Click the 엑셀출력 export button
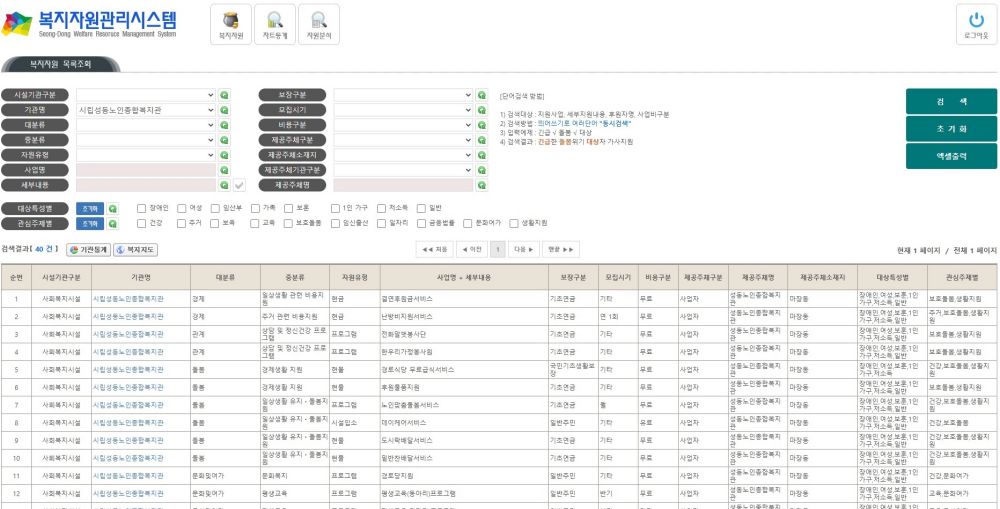Viewport: 1000px width, 509px height. (952, 156)
